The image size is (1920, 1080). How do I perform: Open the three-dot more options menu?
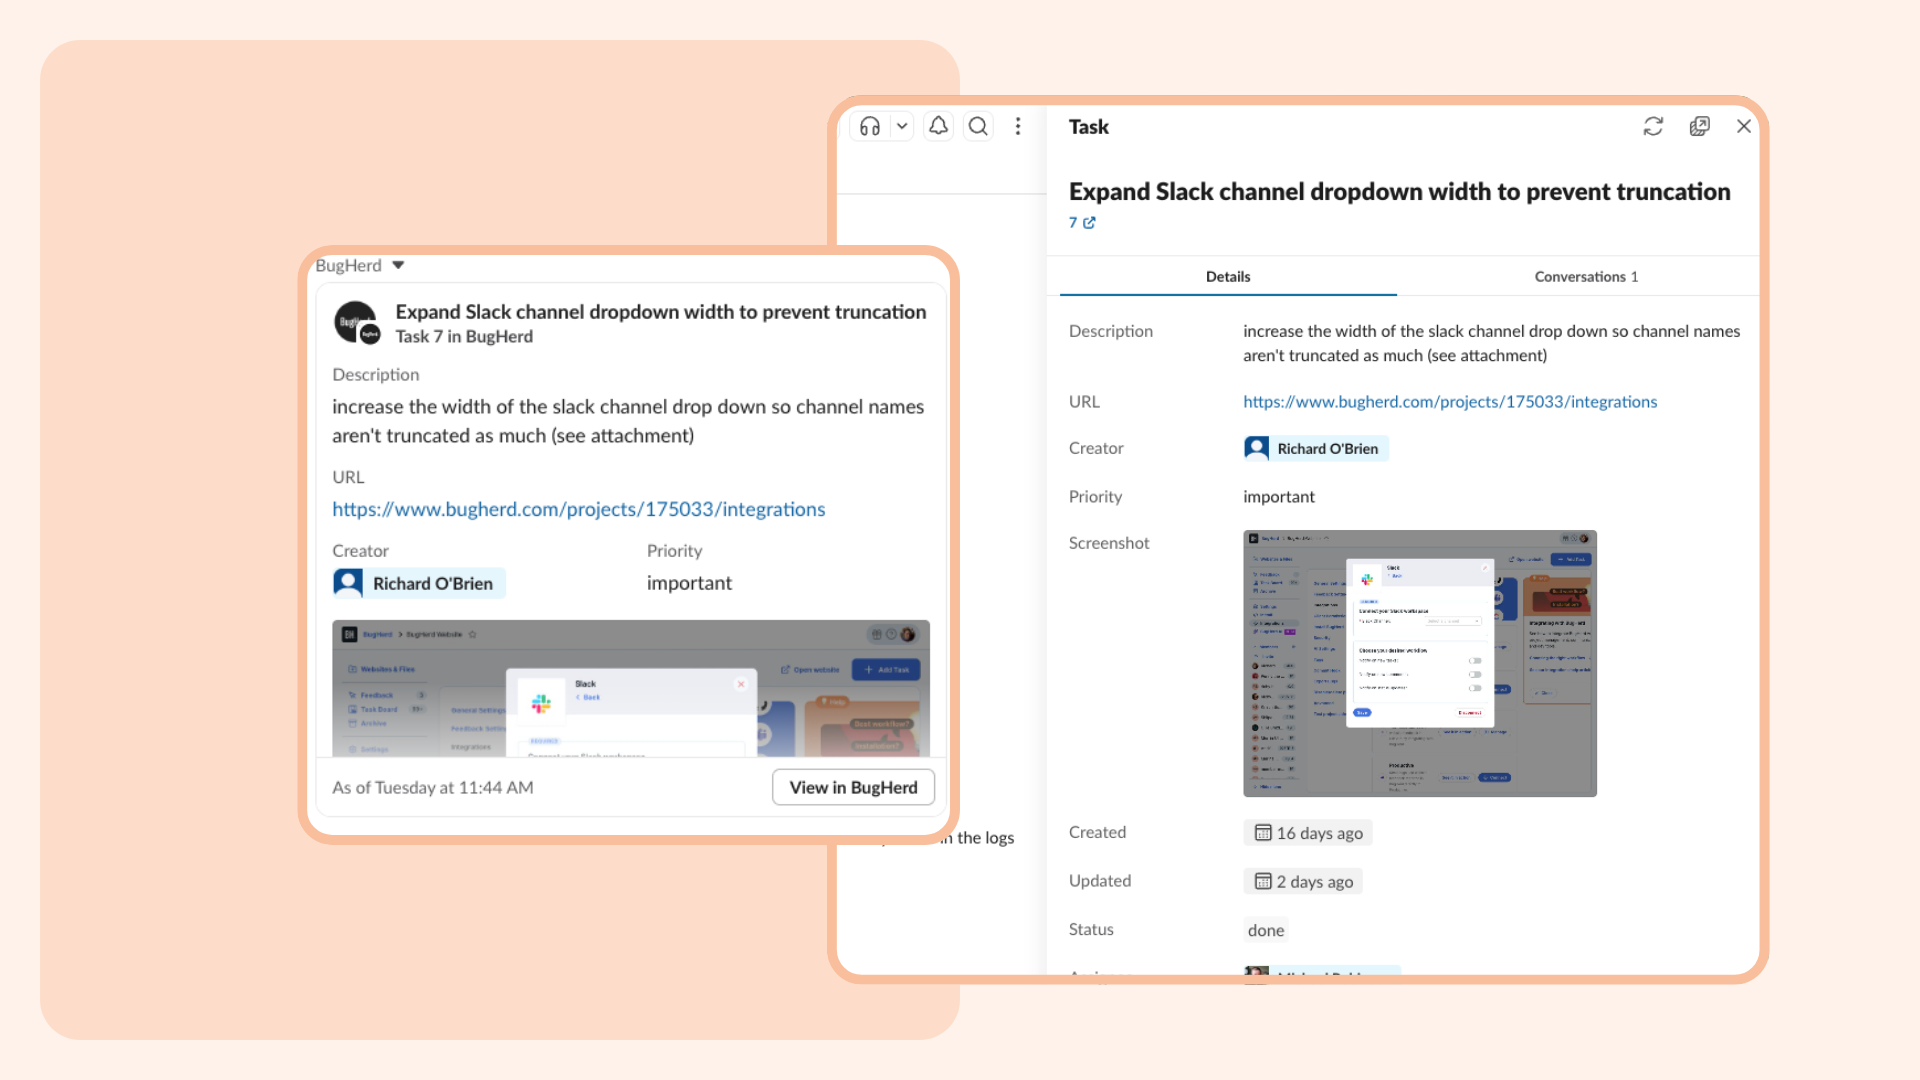click(1018, 126)
